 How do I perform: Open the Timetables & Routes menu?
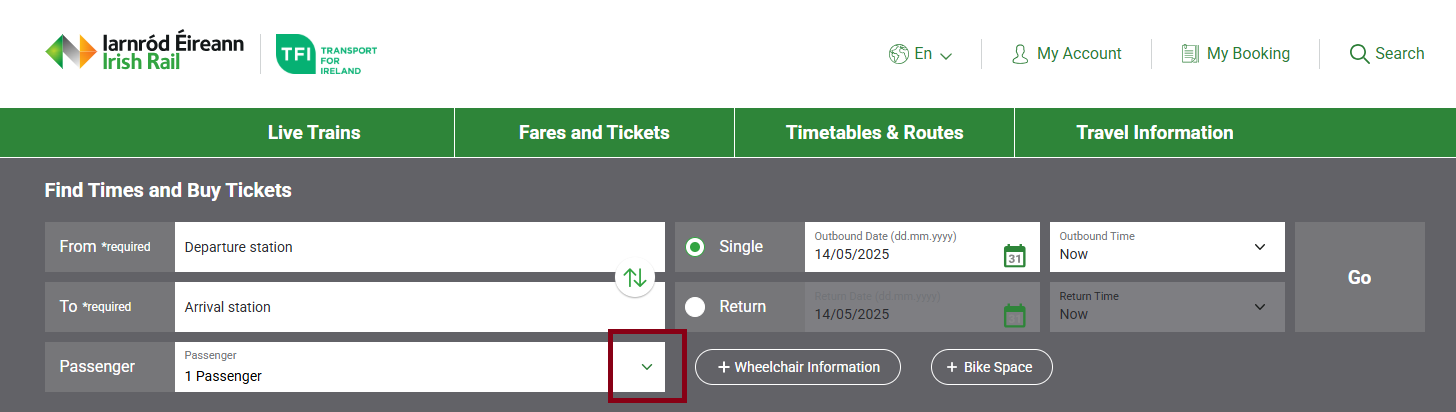coord(874,133)
